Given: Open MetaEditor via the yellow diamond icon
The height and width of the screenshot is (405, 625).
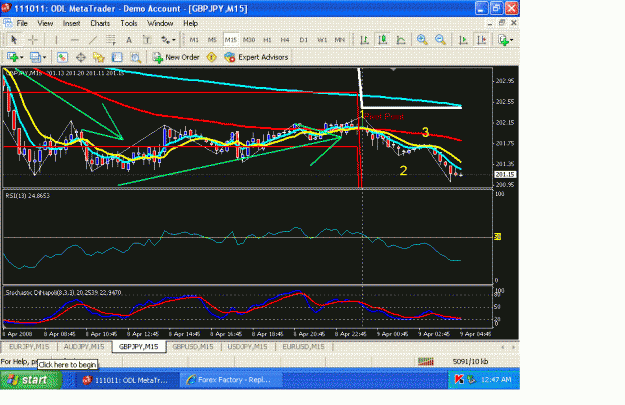Looking at the screenshot, I should point(211,57).
